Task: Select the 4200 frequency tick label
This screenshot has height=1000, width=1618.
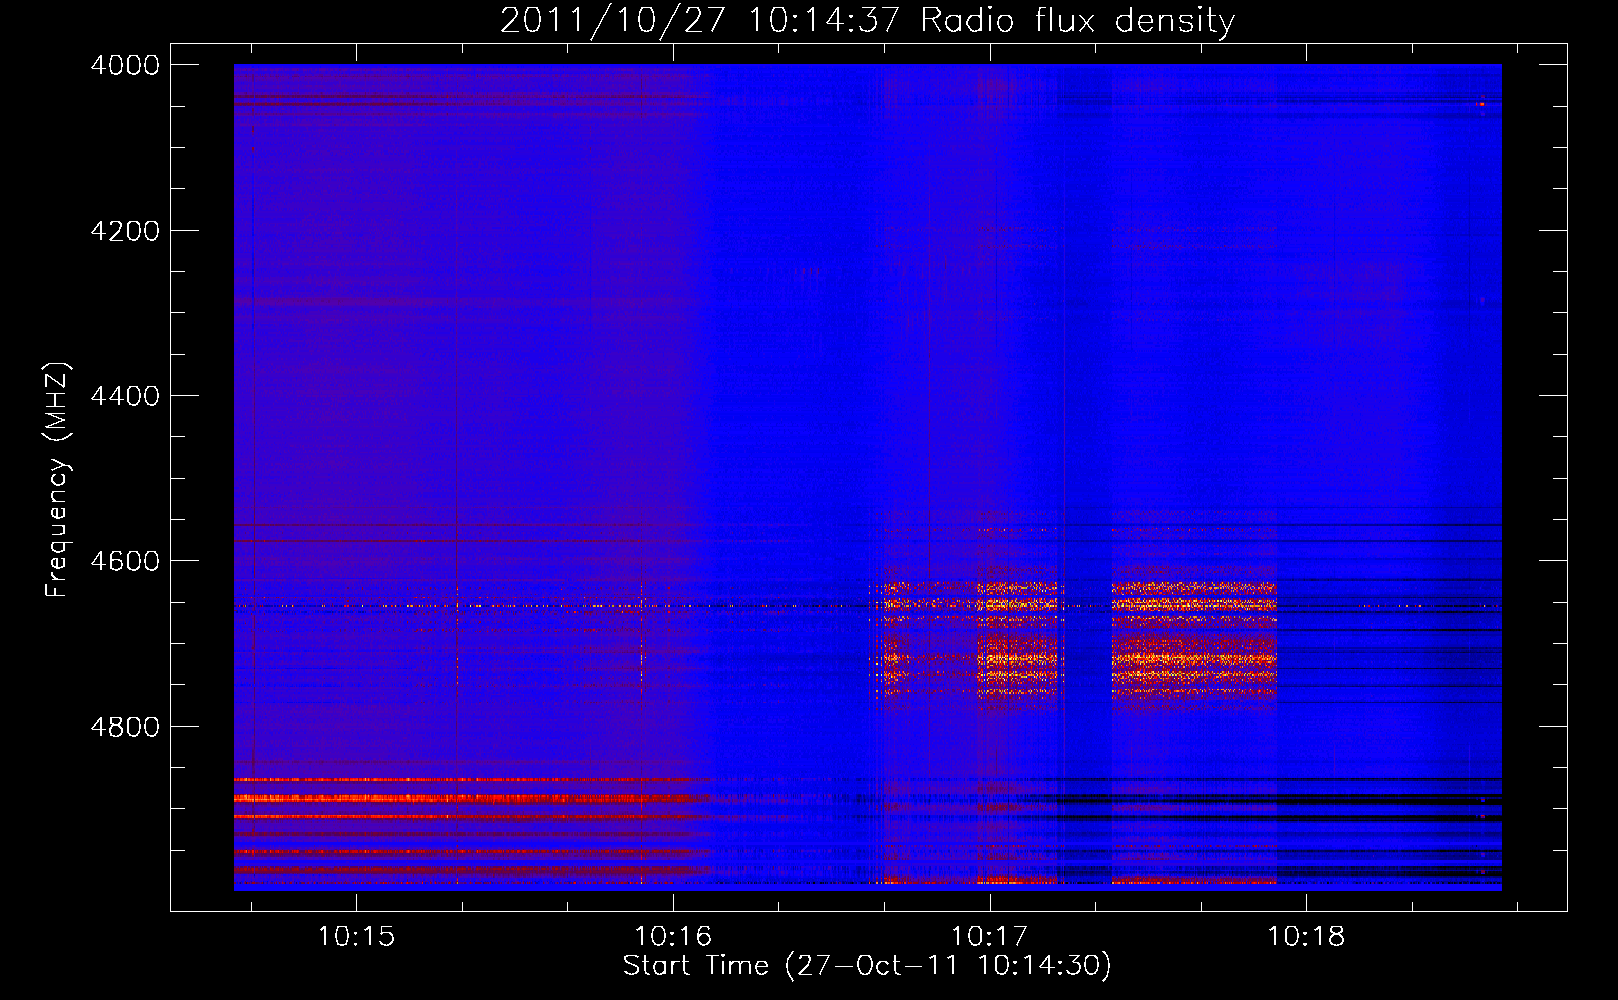Action: pos(125,231)
